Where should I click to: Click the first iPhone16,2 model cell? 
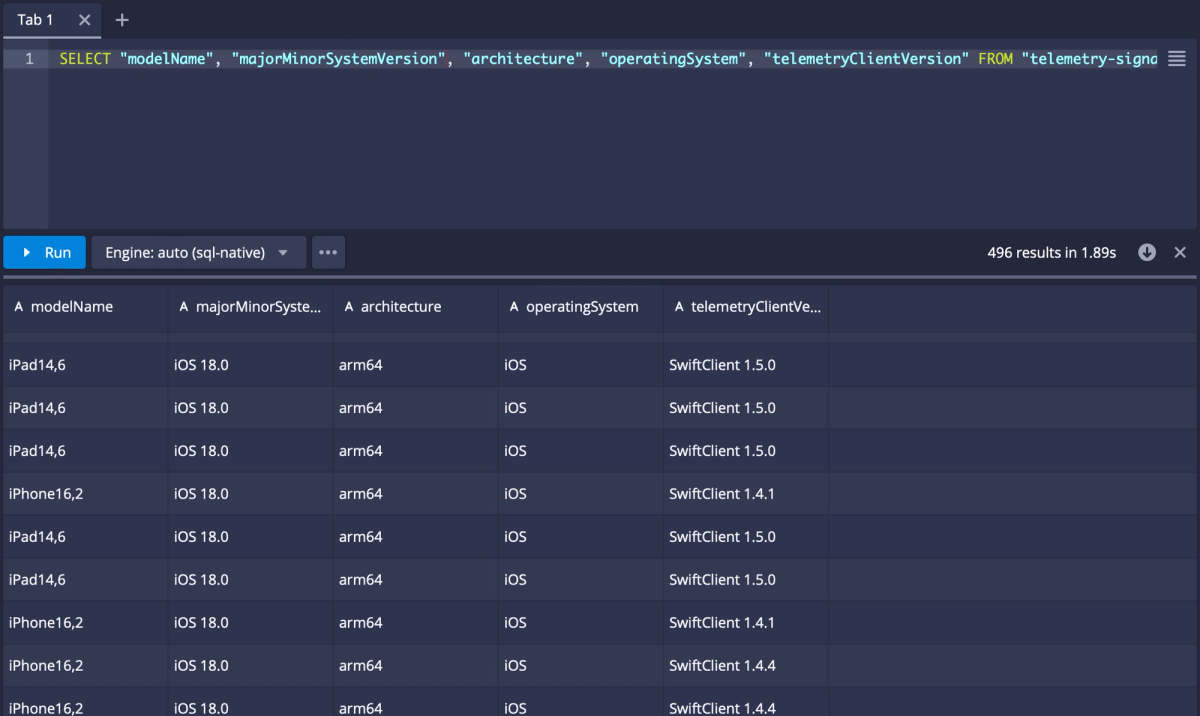click(46, 494)
